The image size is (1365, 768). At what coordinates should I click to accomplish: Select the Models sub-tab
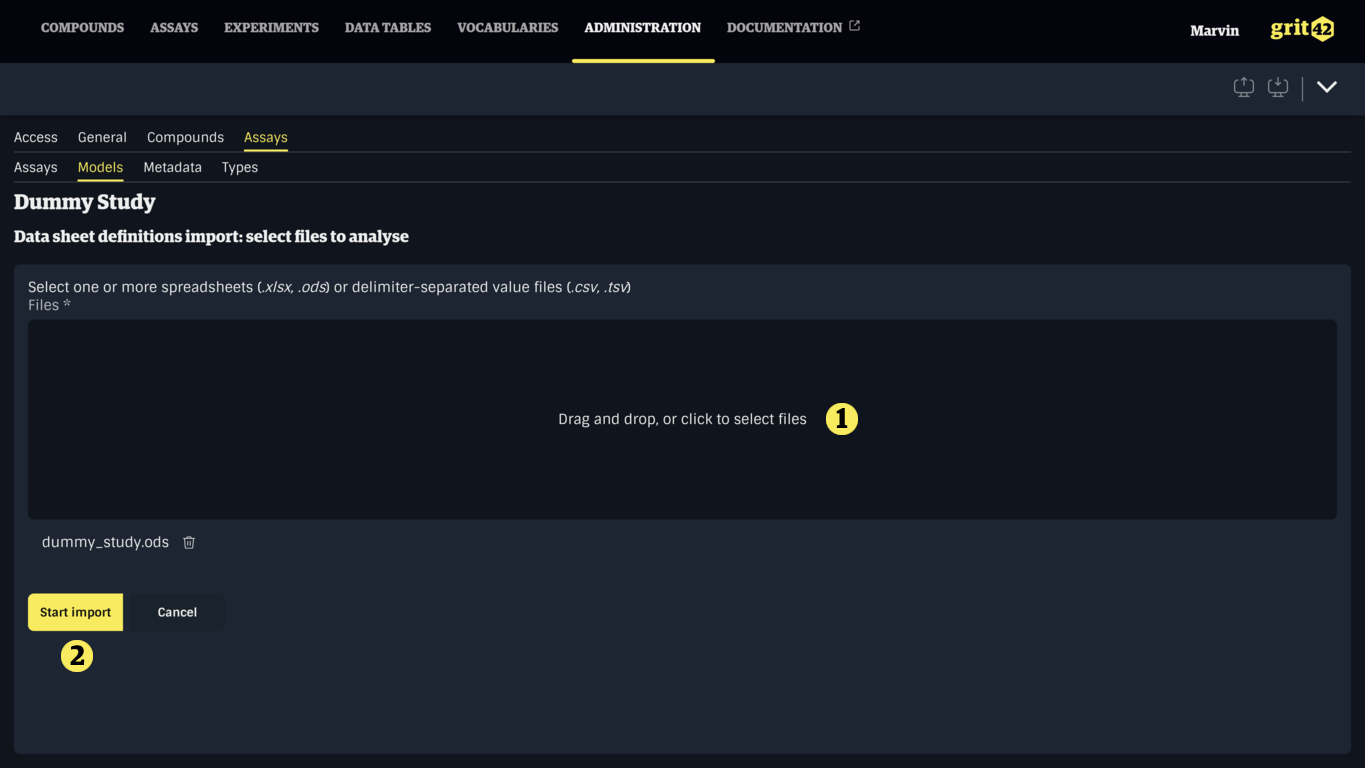100,167
